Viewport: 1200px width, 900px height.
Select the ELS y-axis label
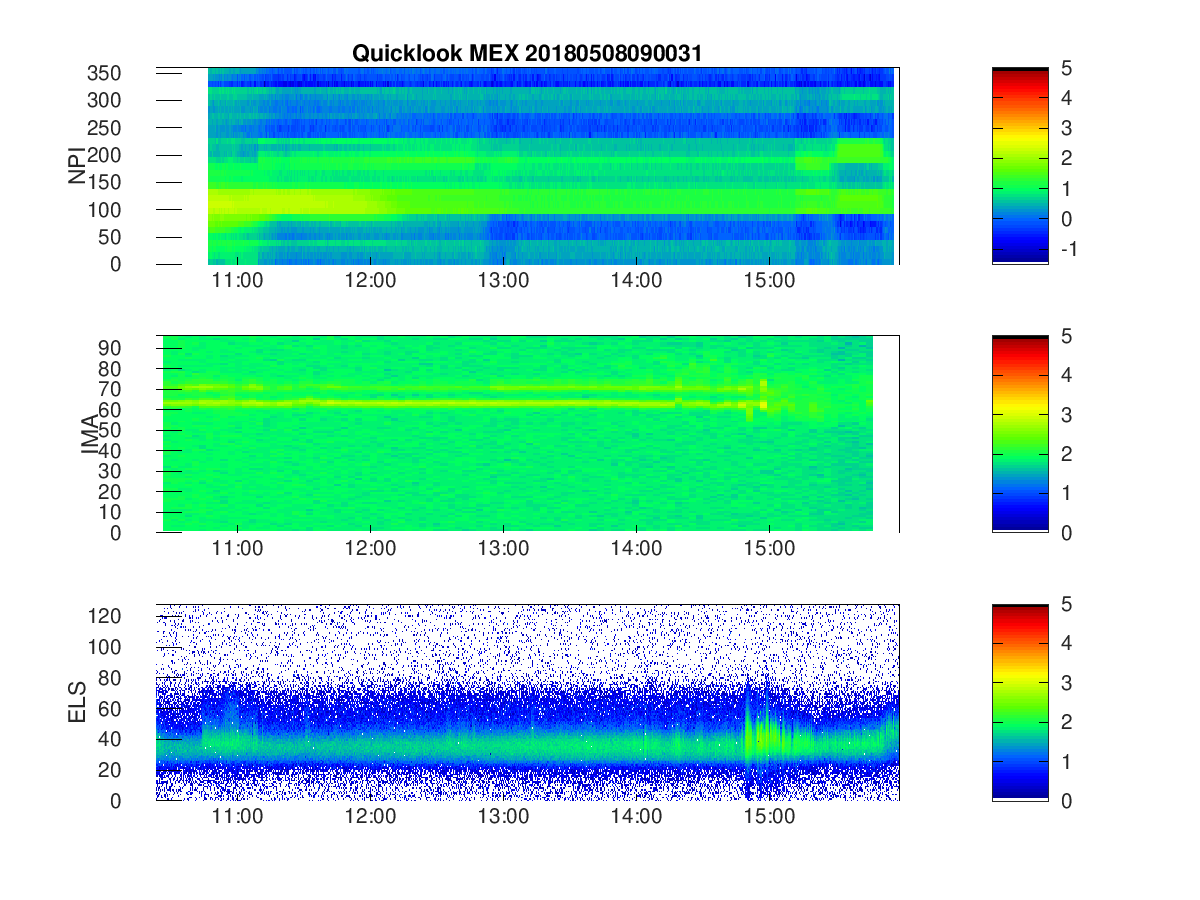coord(77,702)
